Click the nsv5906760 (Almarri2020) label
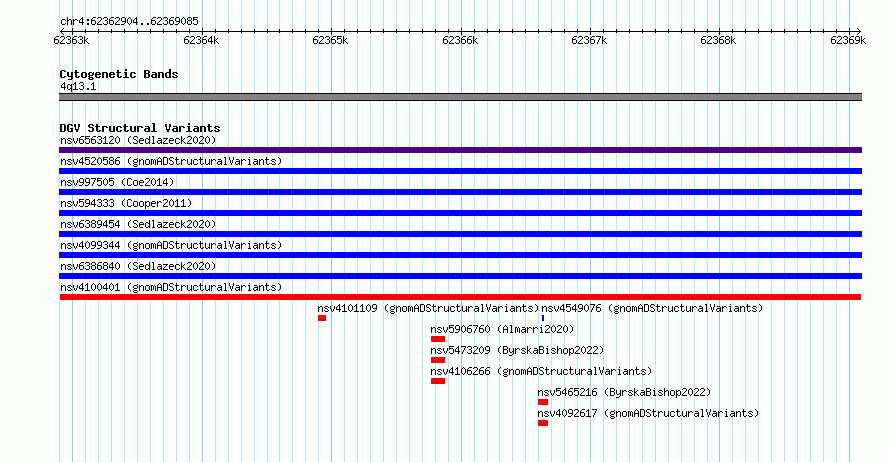 pos(502,329)
